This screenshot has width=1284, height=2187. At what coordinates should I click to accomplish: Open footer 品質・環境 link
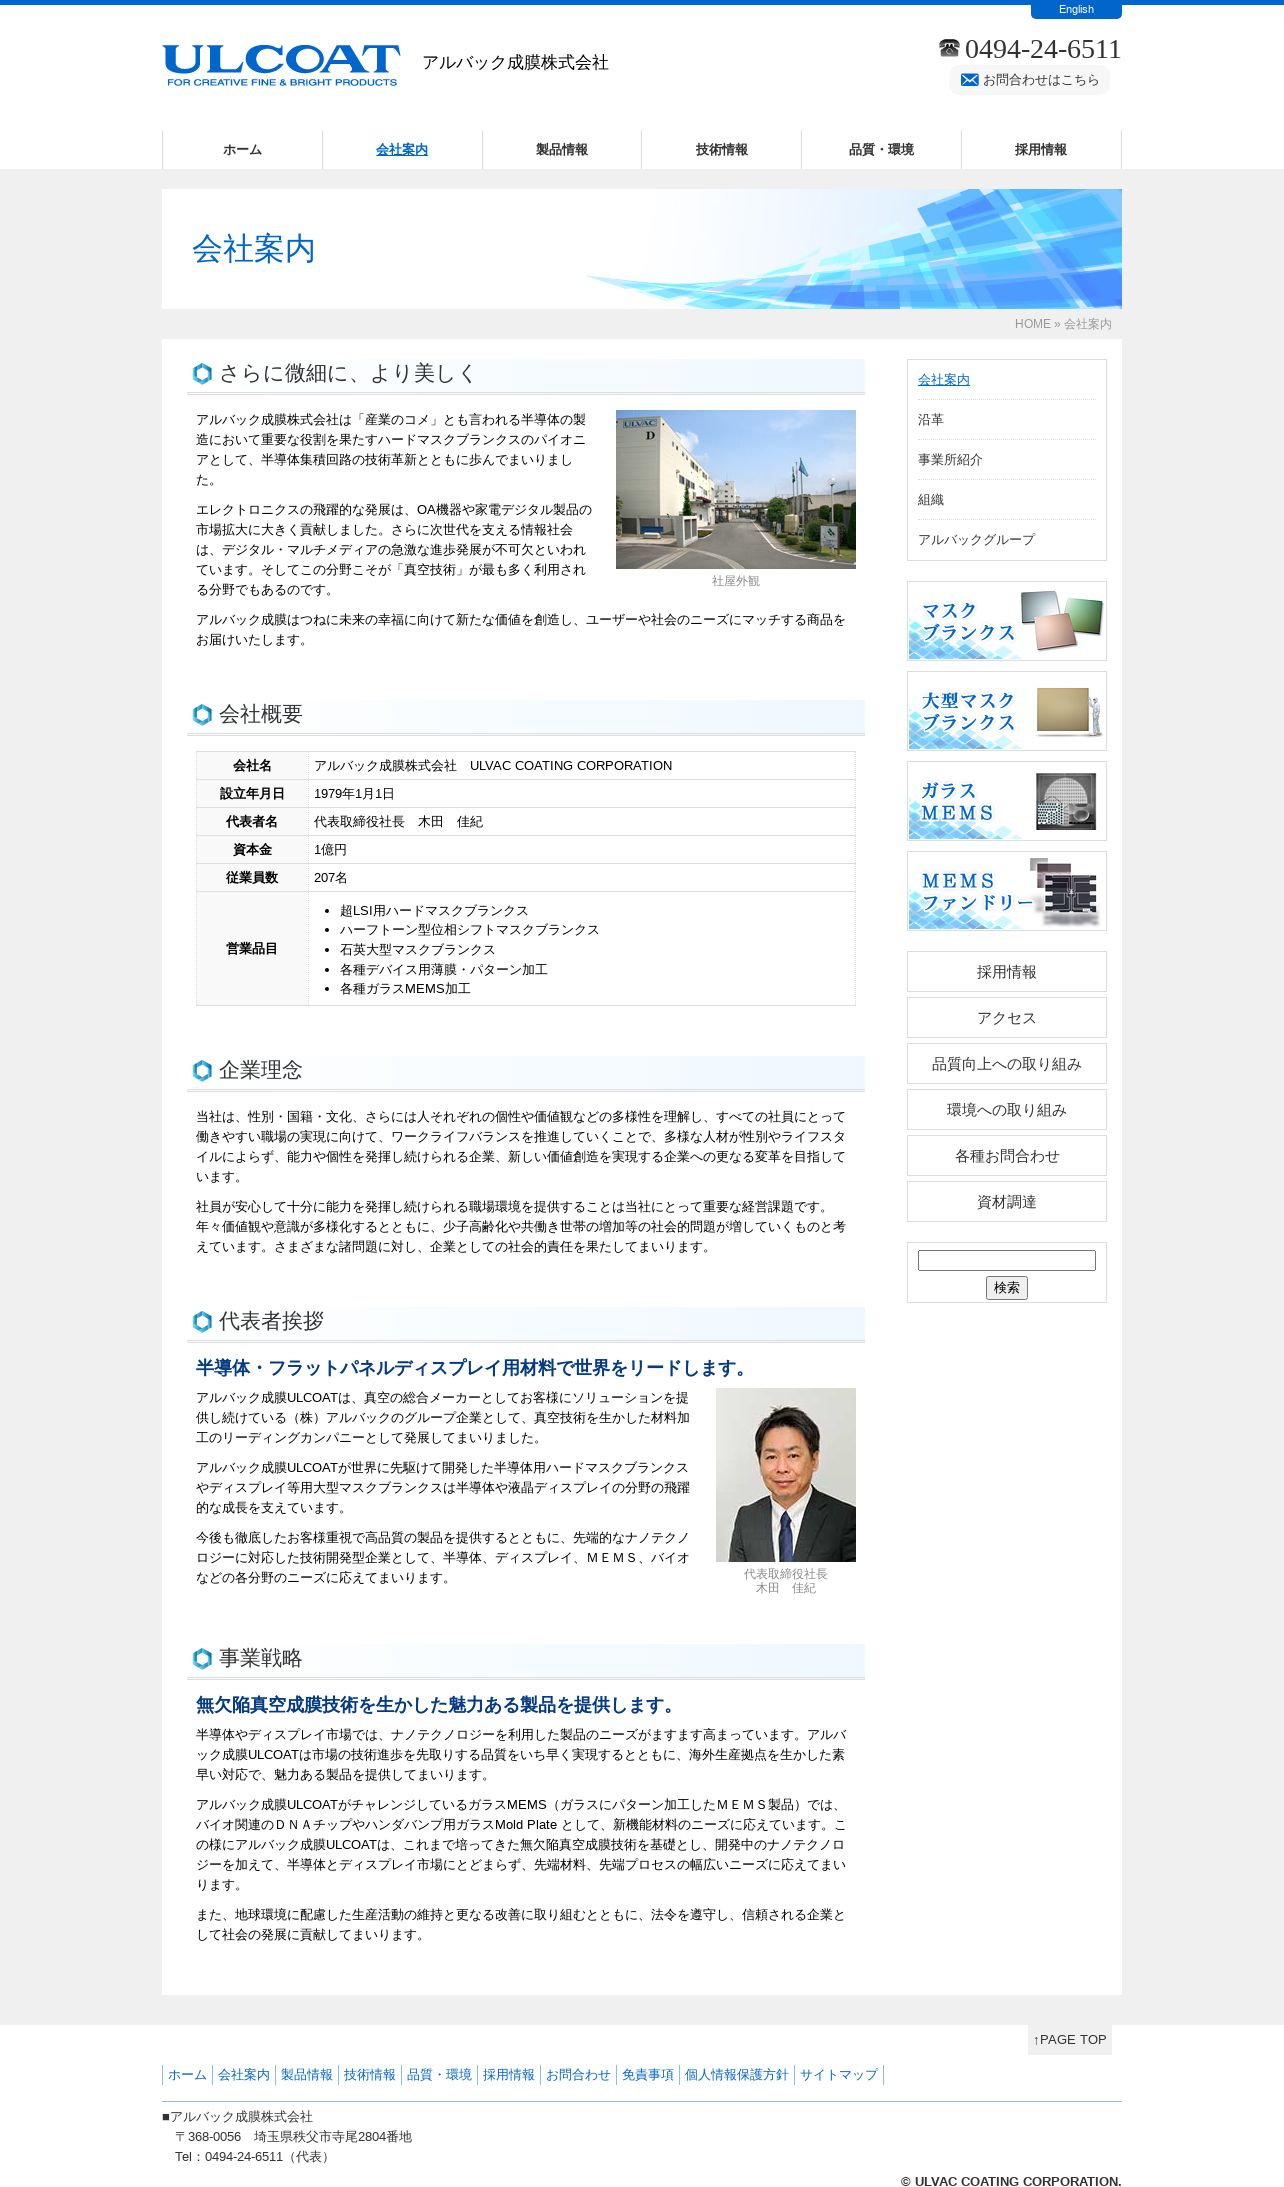pyautogui.click(x=439, y=2075)
